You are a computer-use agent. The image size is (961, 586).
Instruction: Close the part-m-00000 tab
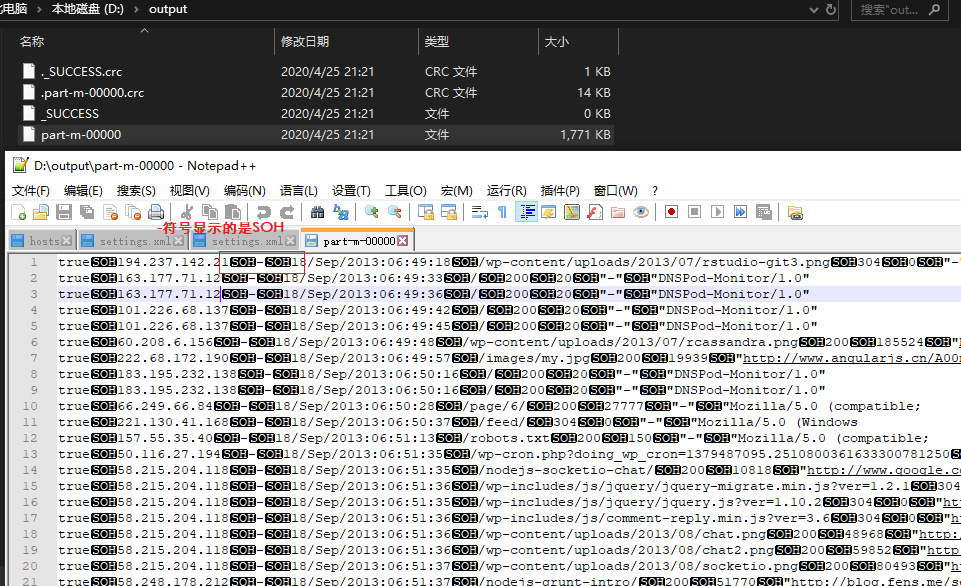[x=403, y=241]
